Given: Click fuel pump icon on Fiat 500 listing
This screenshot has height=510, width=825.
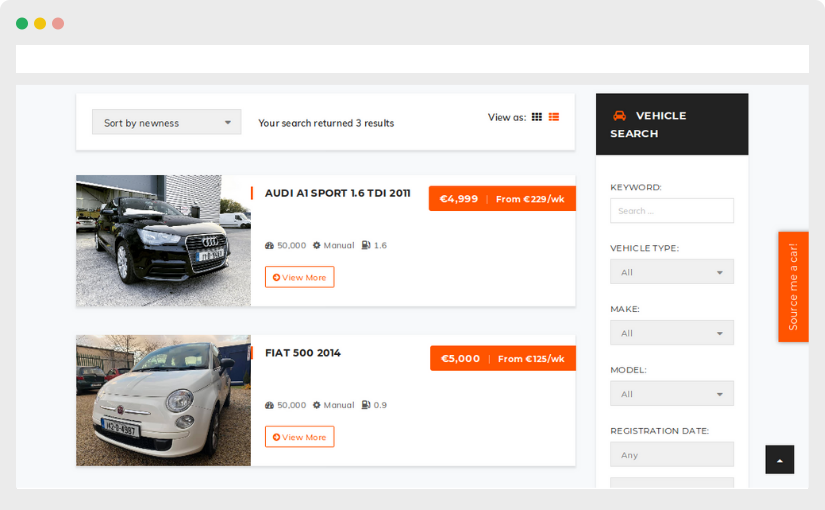Looking at the screenshot, I should (x=366, y=405).
